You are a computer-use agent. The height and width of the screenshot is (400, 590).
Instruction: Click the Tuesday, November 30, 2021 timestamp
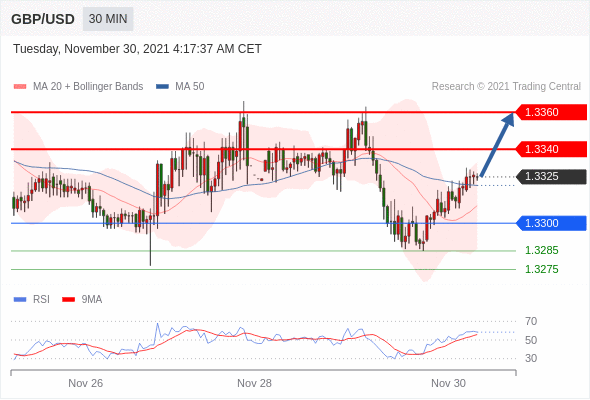(137, 49)
